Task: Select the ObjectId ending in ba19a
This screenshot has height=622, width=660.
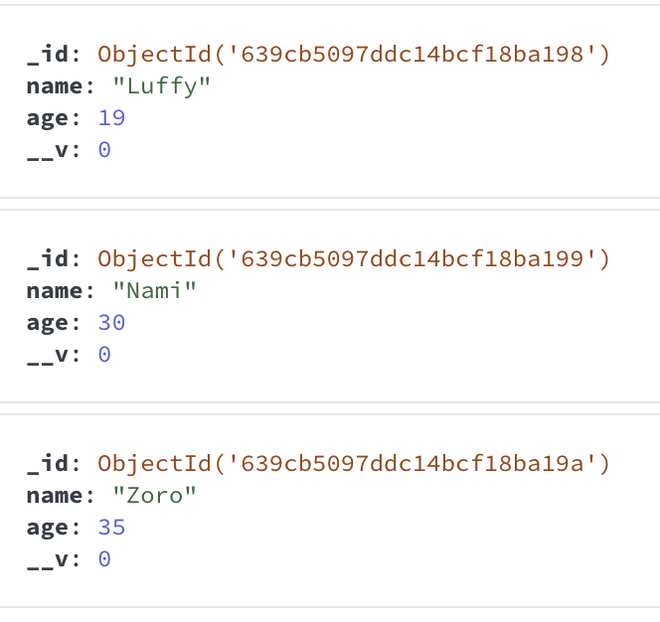Action: click(x=353, y=463)
